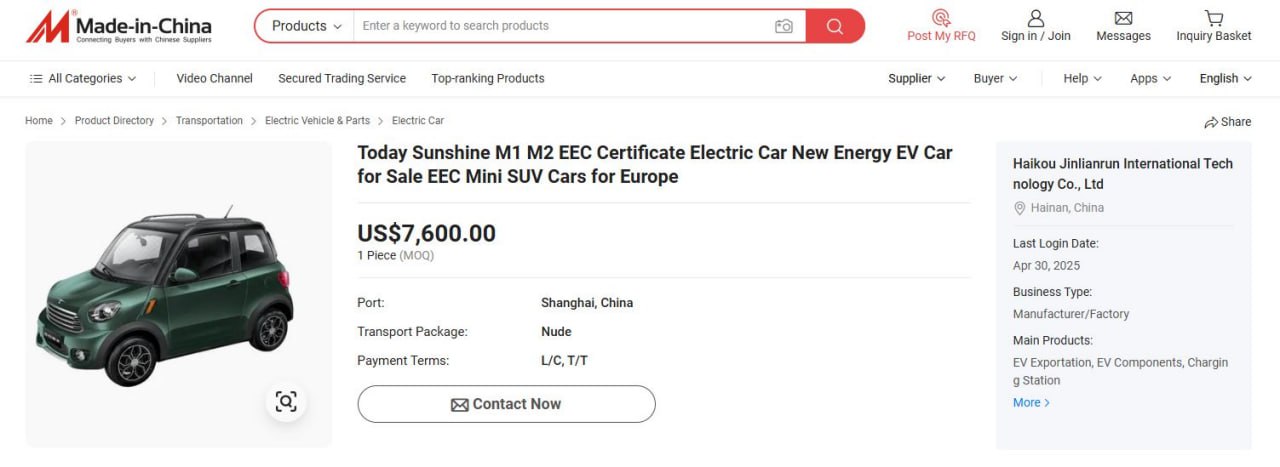Click the keyword search input field
Viewport: 1280px width, 467px height.
tap(560, 26)
